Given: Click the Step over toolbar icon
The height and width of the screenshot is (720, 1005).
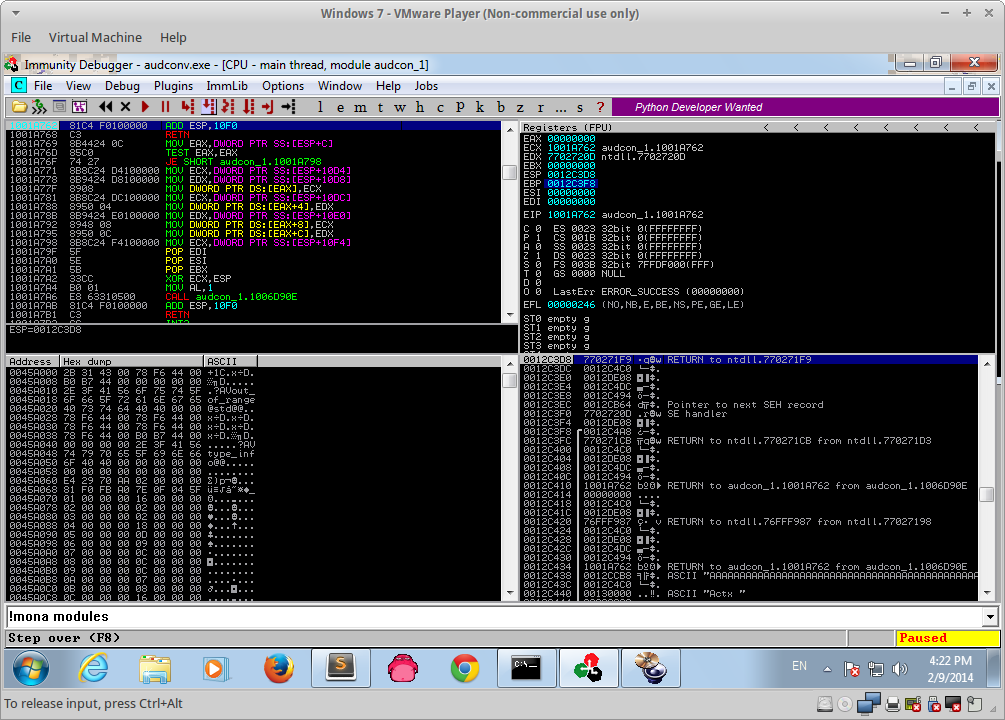Looking at the screenshot, I should click(x=207, y=107).
